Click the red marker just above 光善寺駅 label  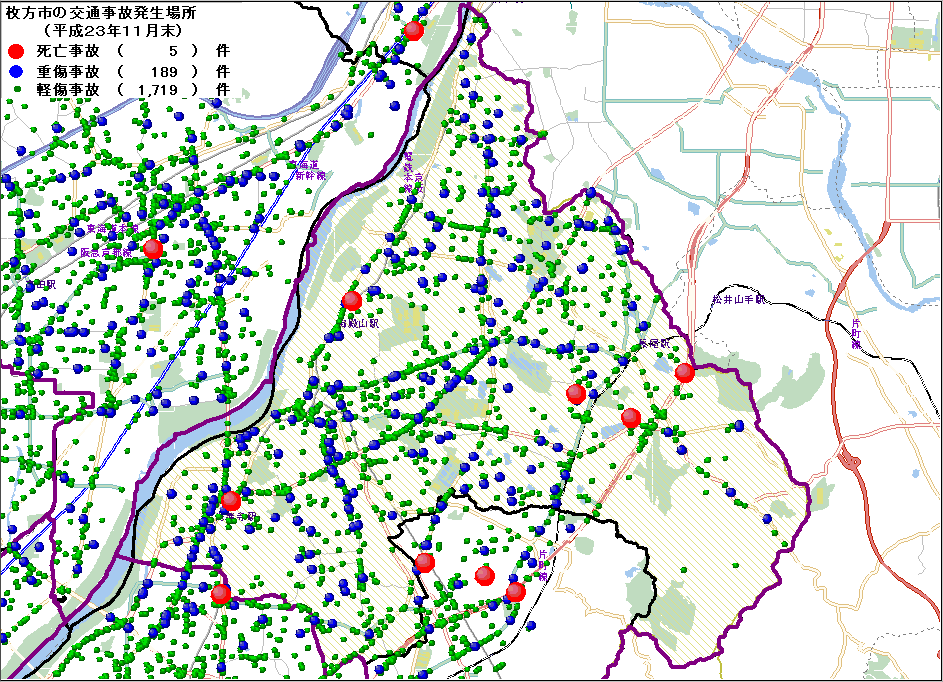(231, 501)
